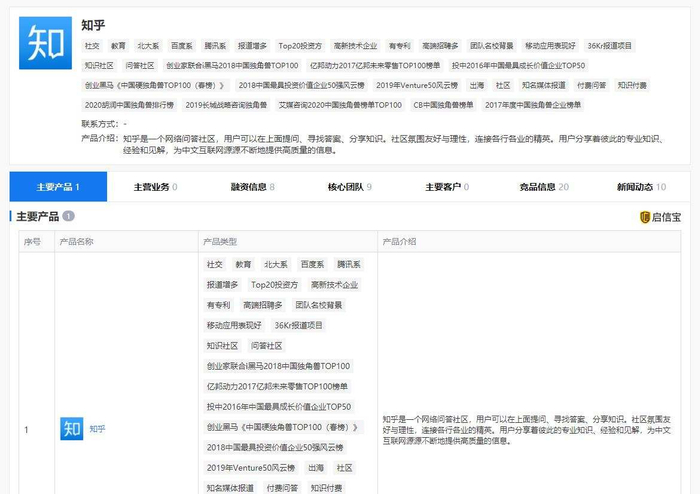
Task: Click the large 知乎 logo in the header
Action: (x=45, y=43)
